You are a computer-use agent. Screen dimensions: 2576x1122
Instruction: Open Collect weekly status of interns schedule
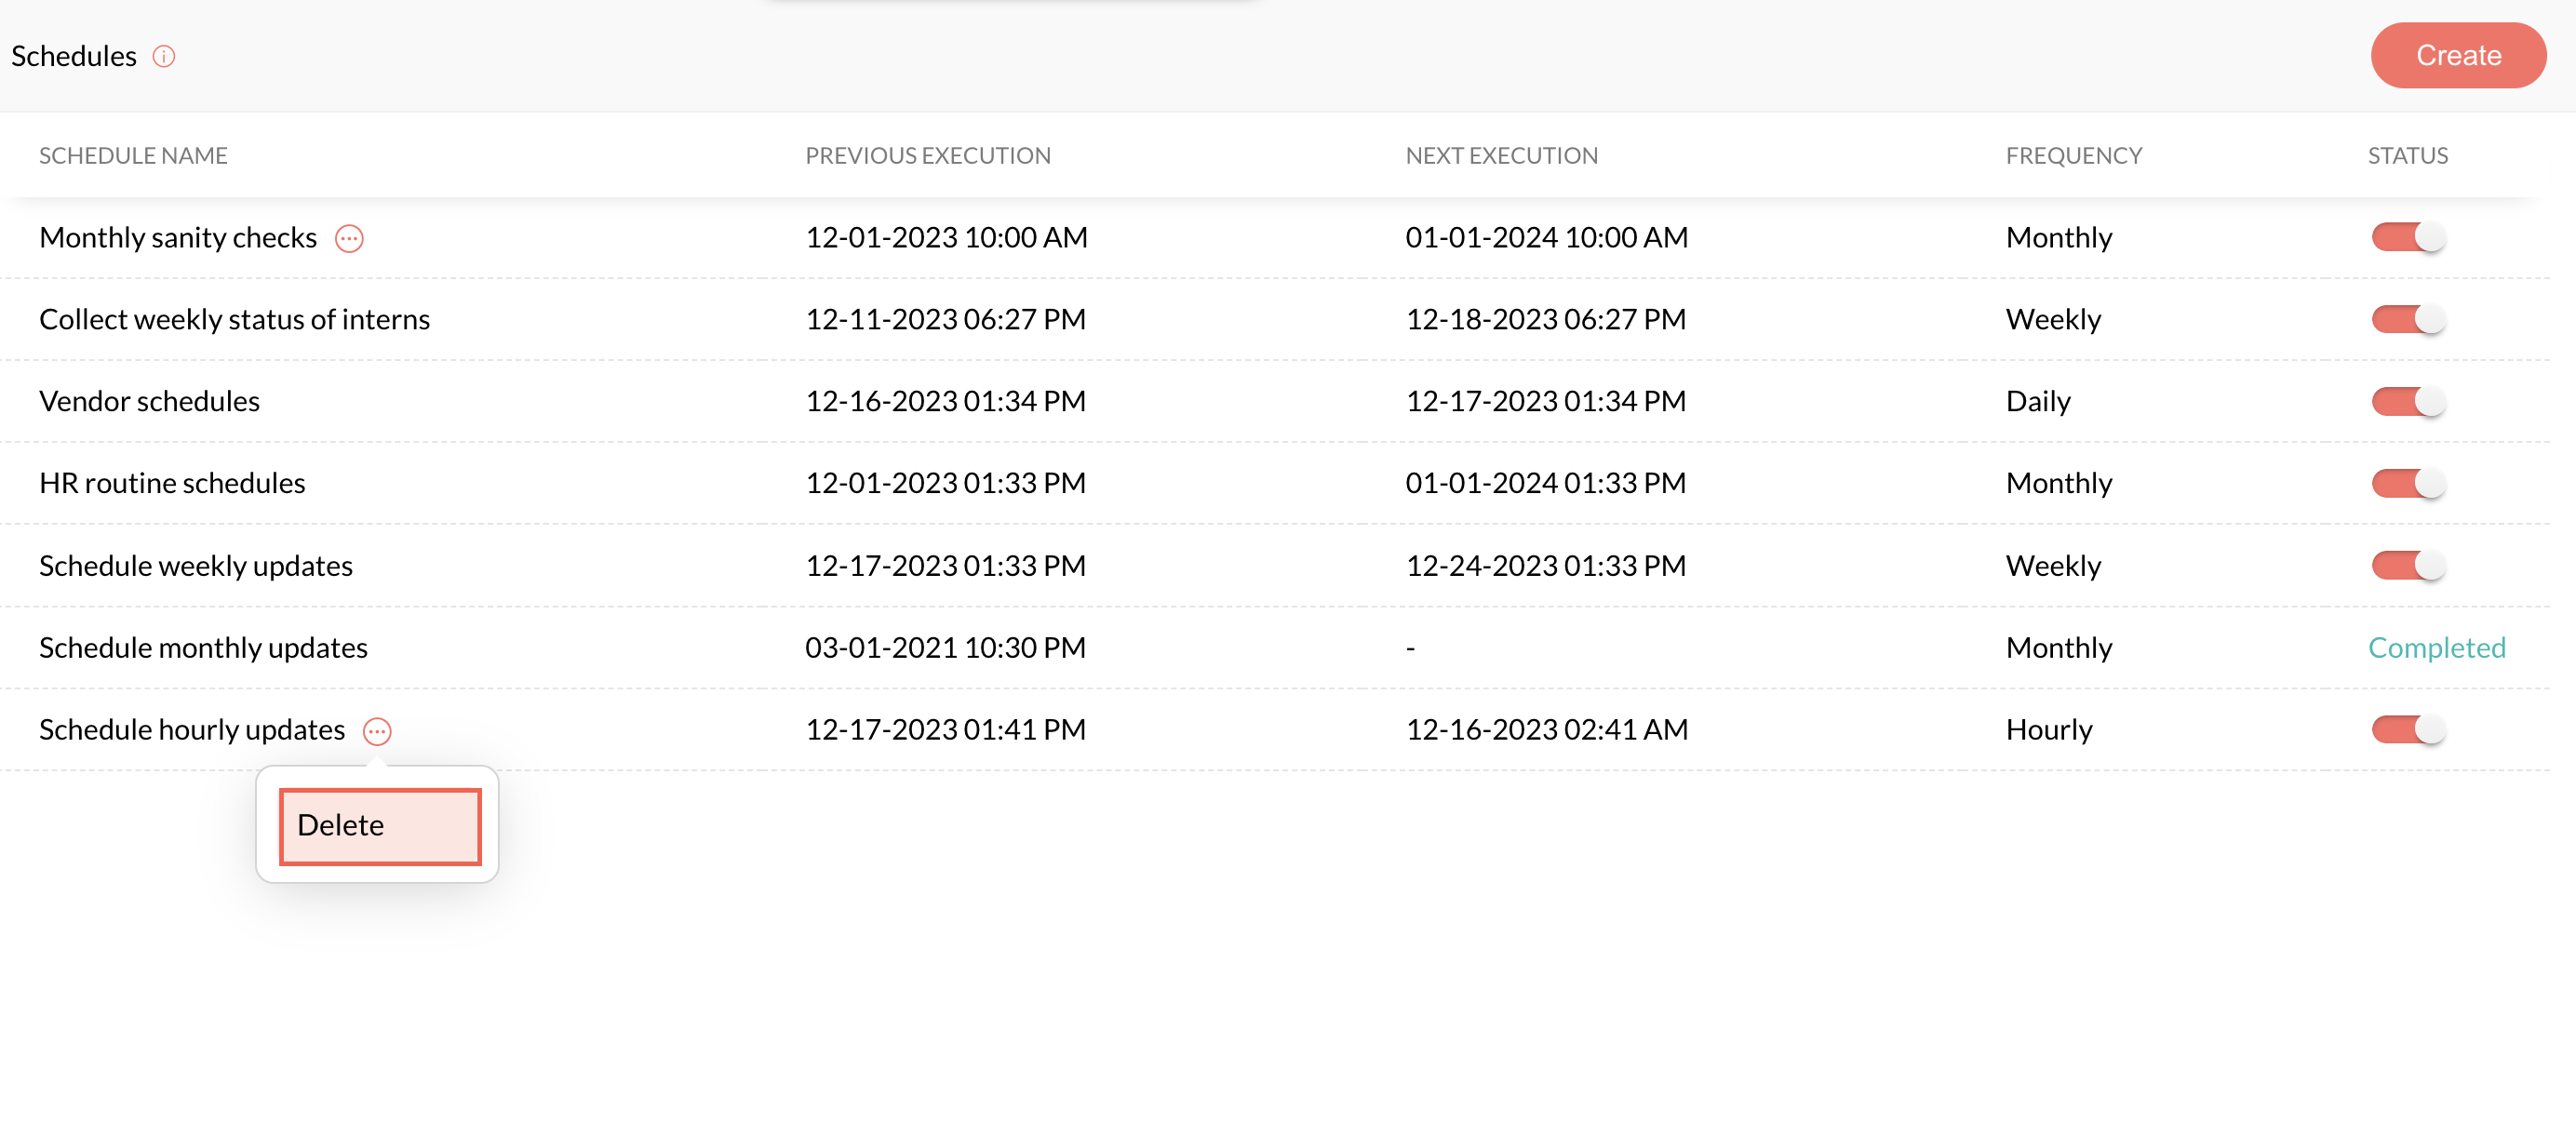tap(234, 319)
